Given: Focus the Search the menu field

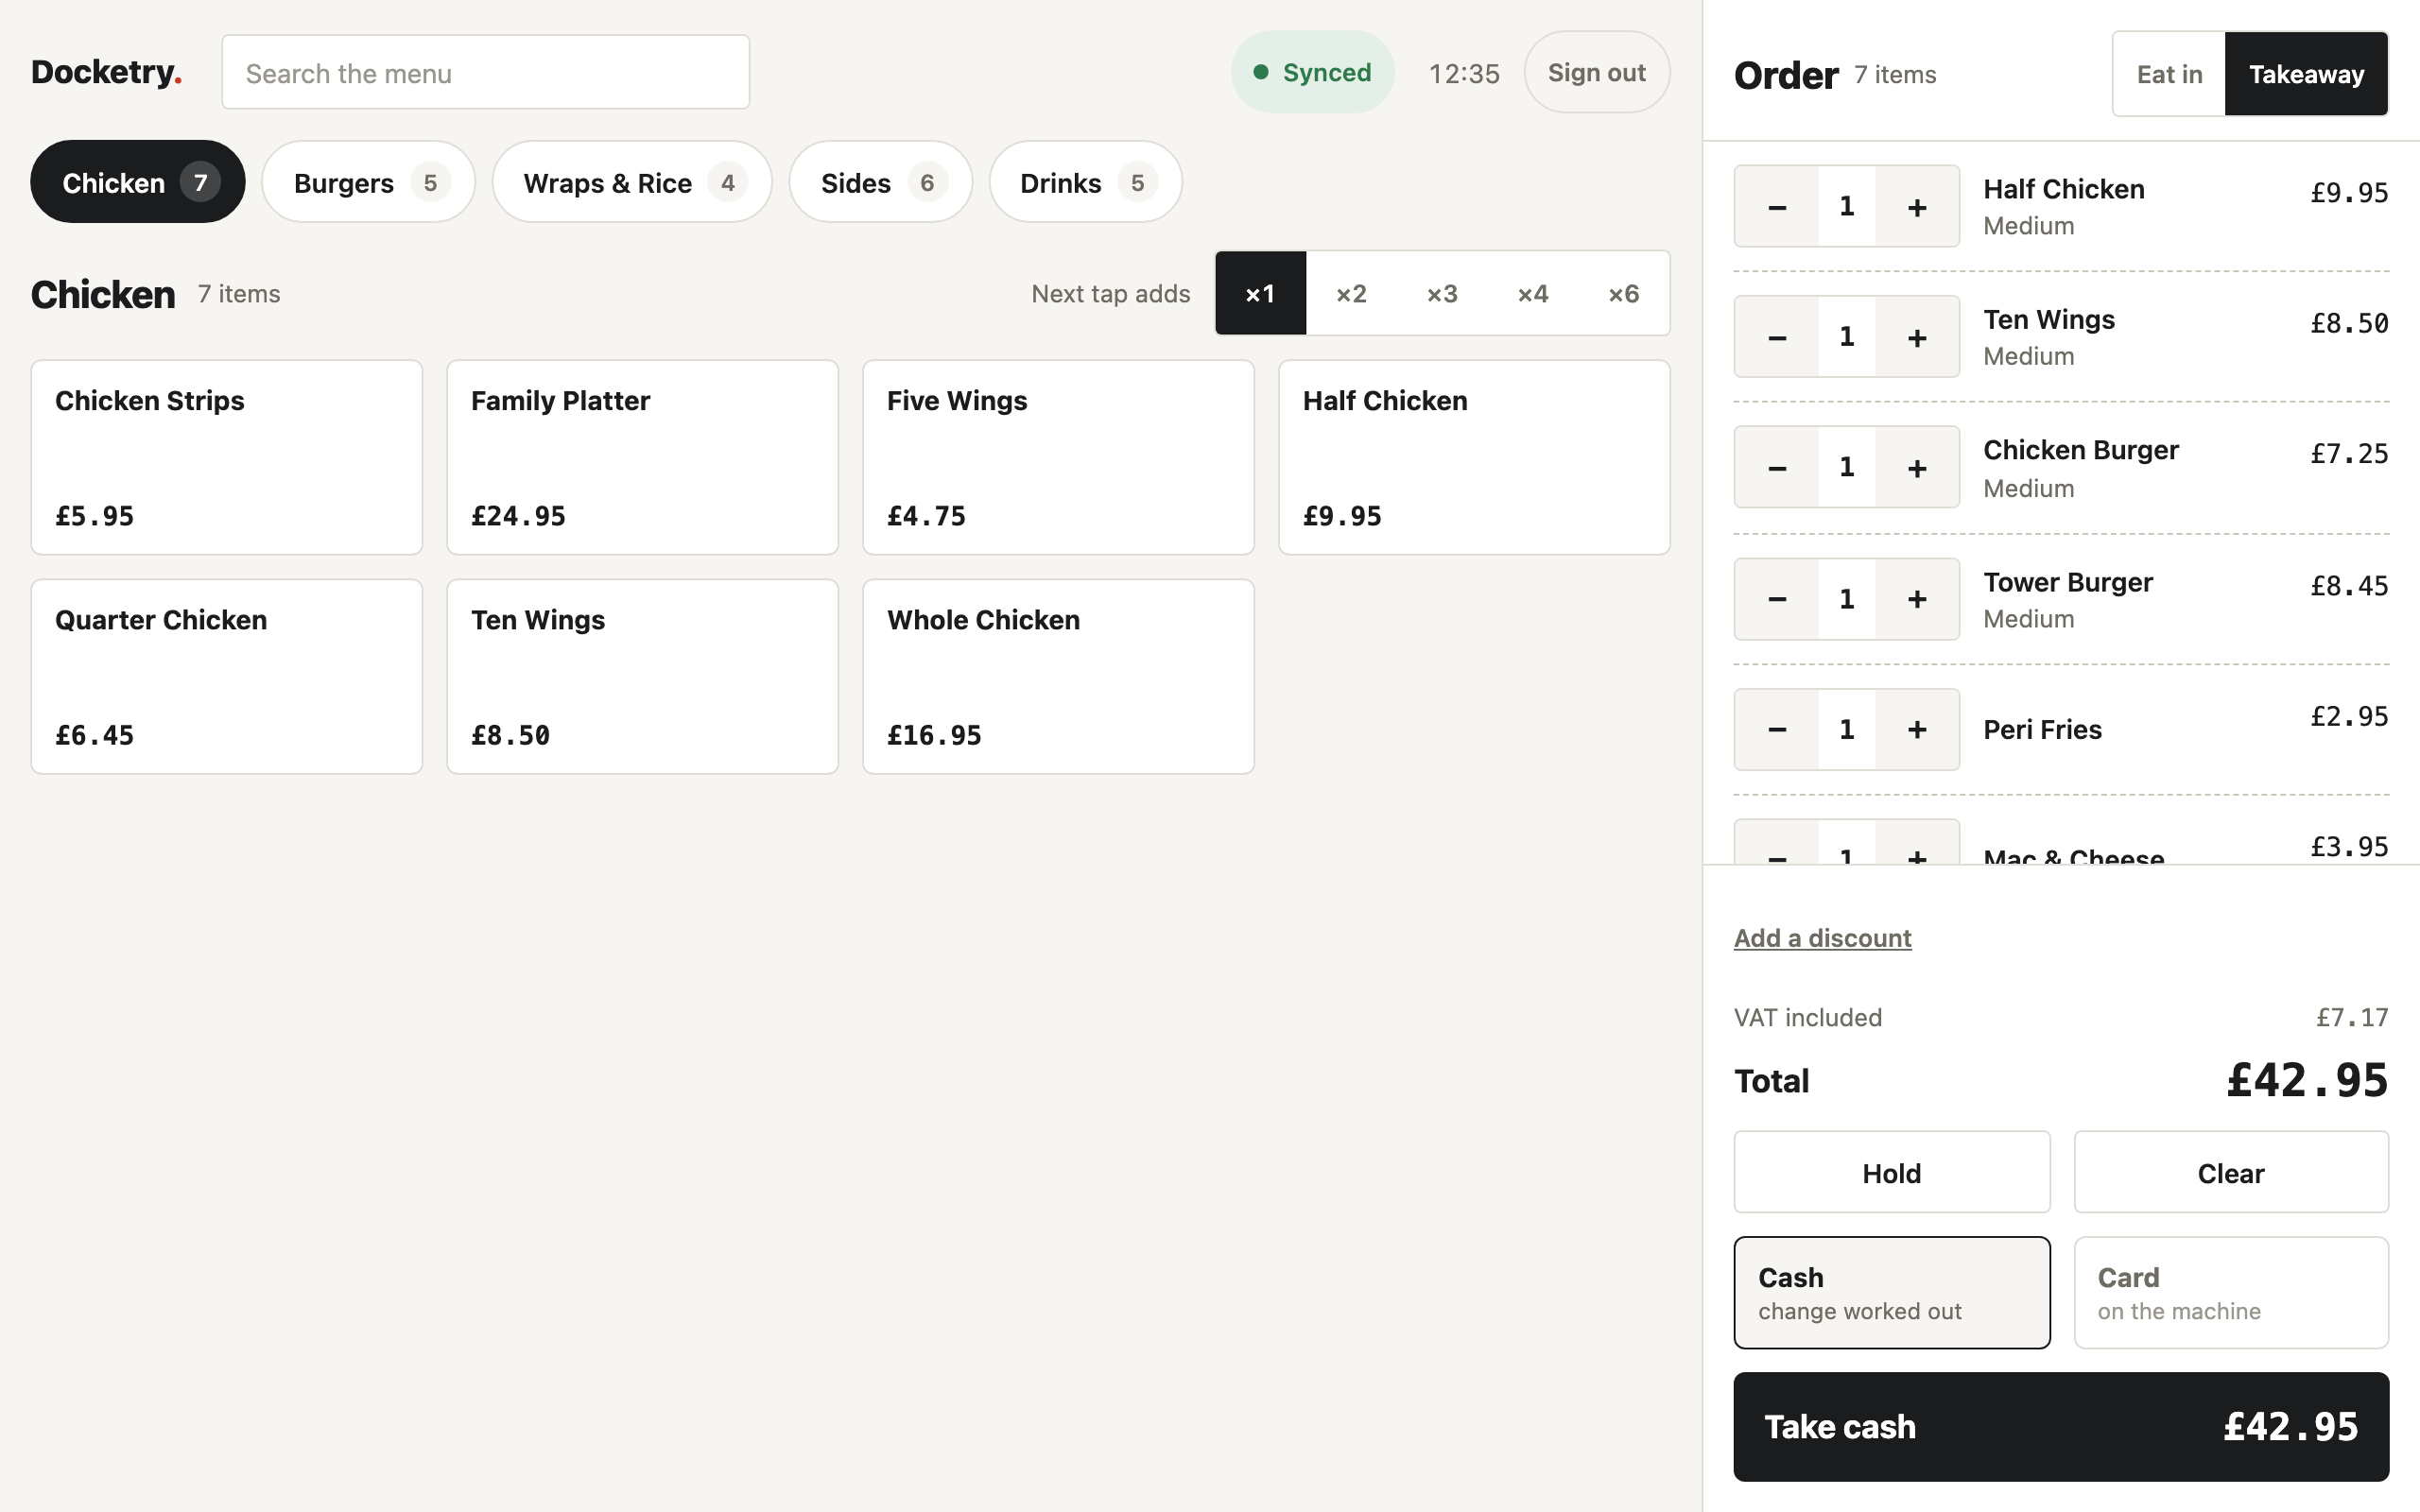Looking at the screenshot, I should click(x=485, y=72).
